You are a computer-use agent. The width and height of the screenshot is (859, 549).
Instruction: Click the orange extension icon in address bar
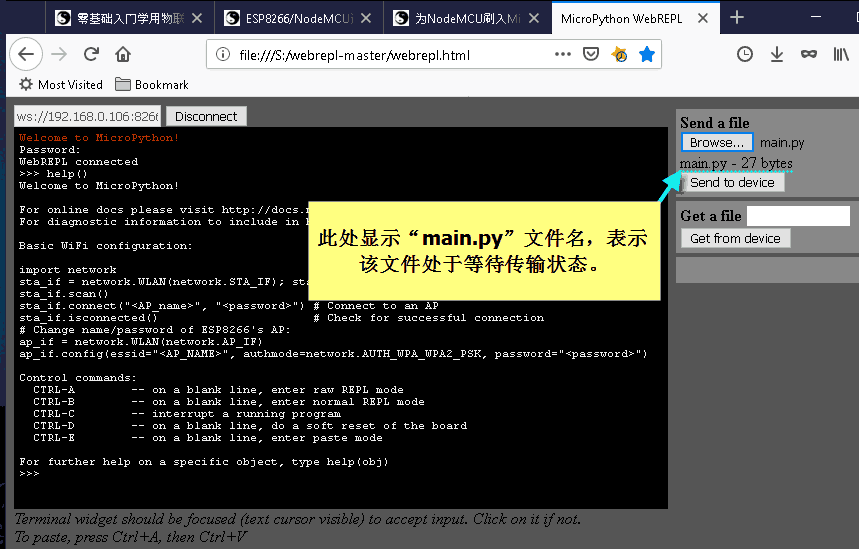coord(619,54)
